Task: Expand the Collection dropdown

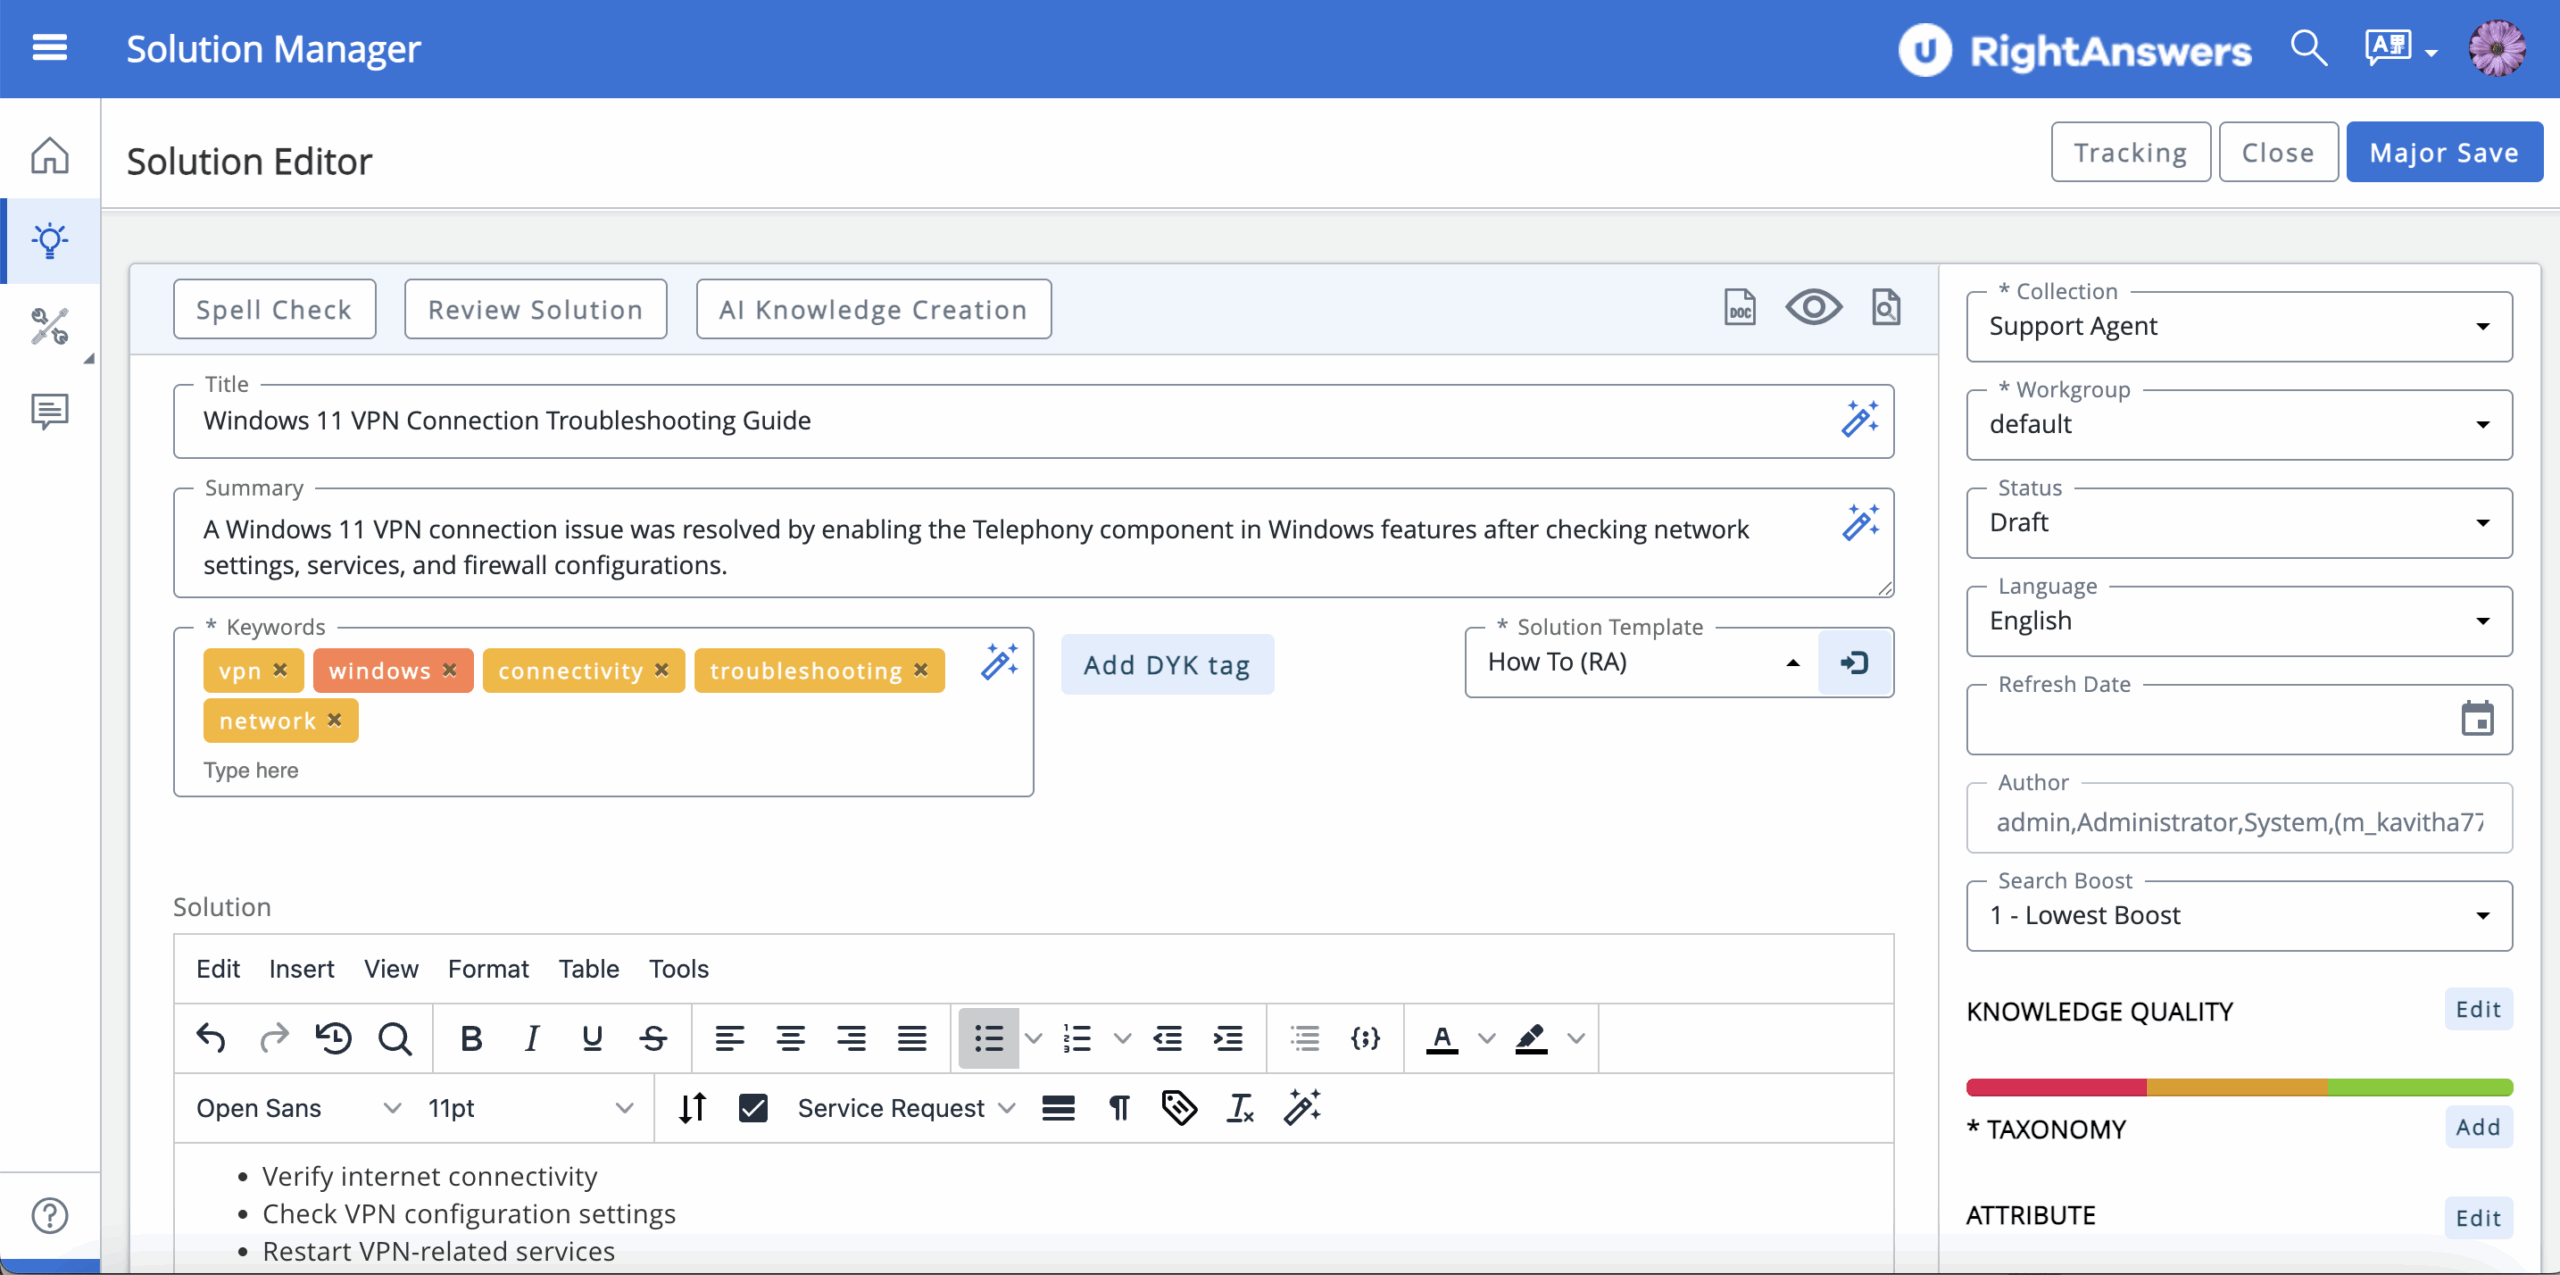Action: pyautogui.click(x=2239, y=326)
